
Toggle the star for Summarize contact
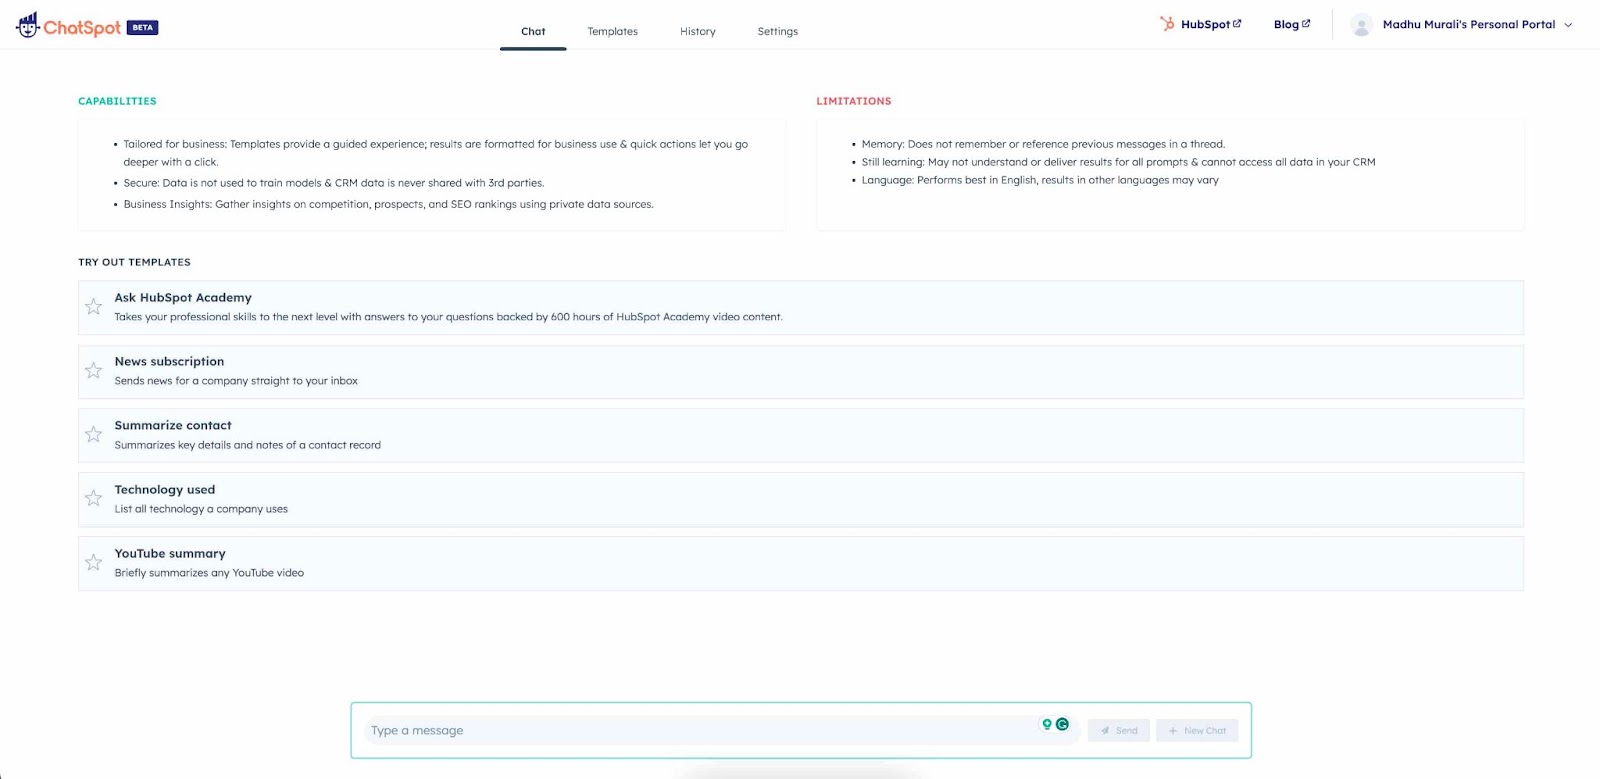[x=93, y=435]
